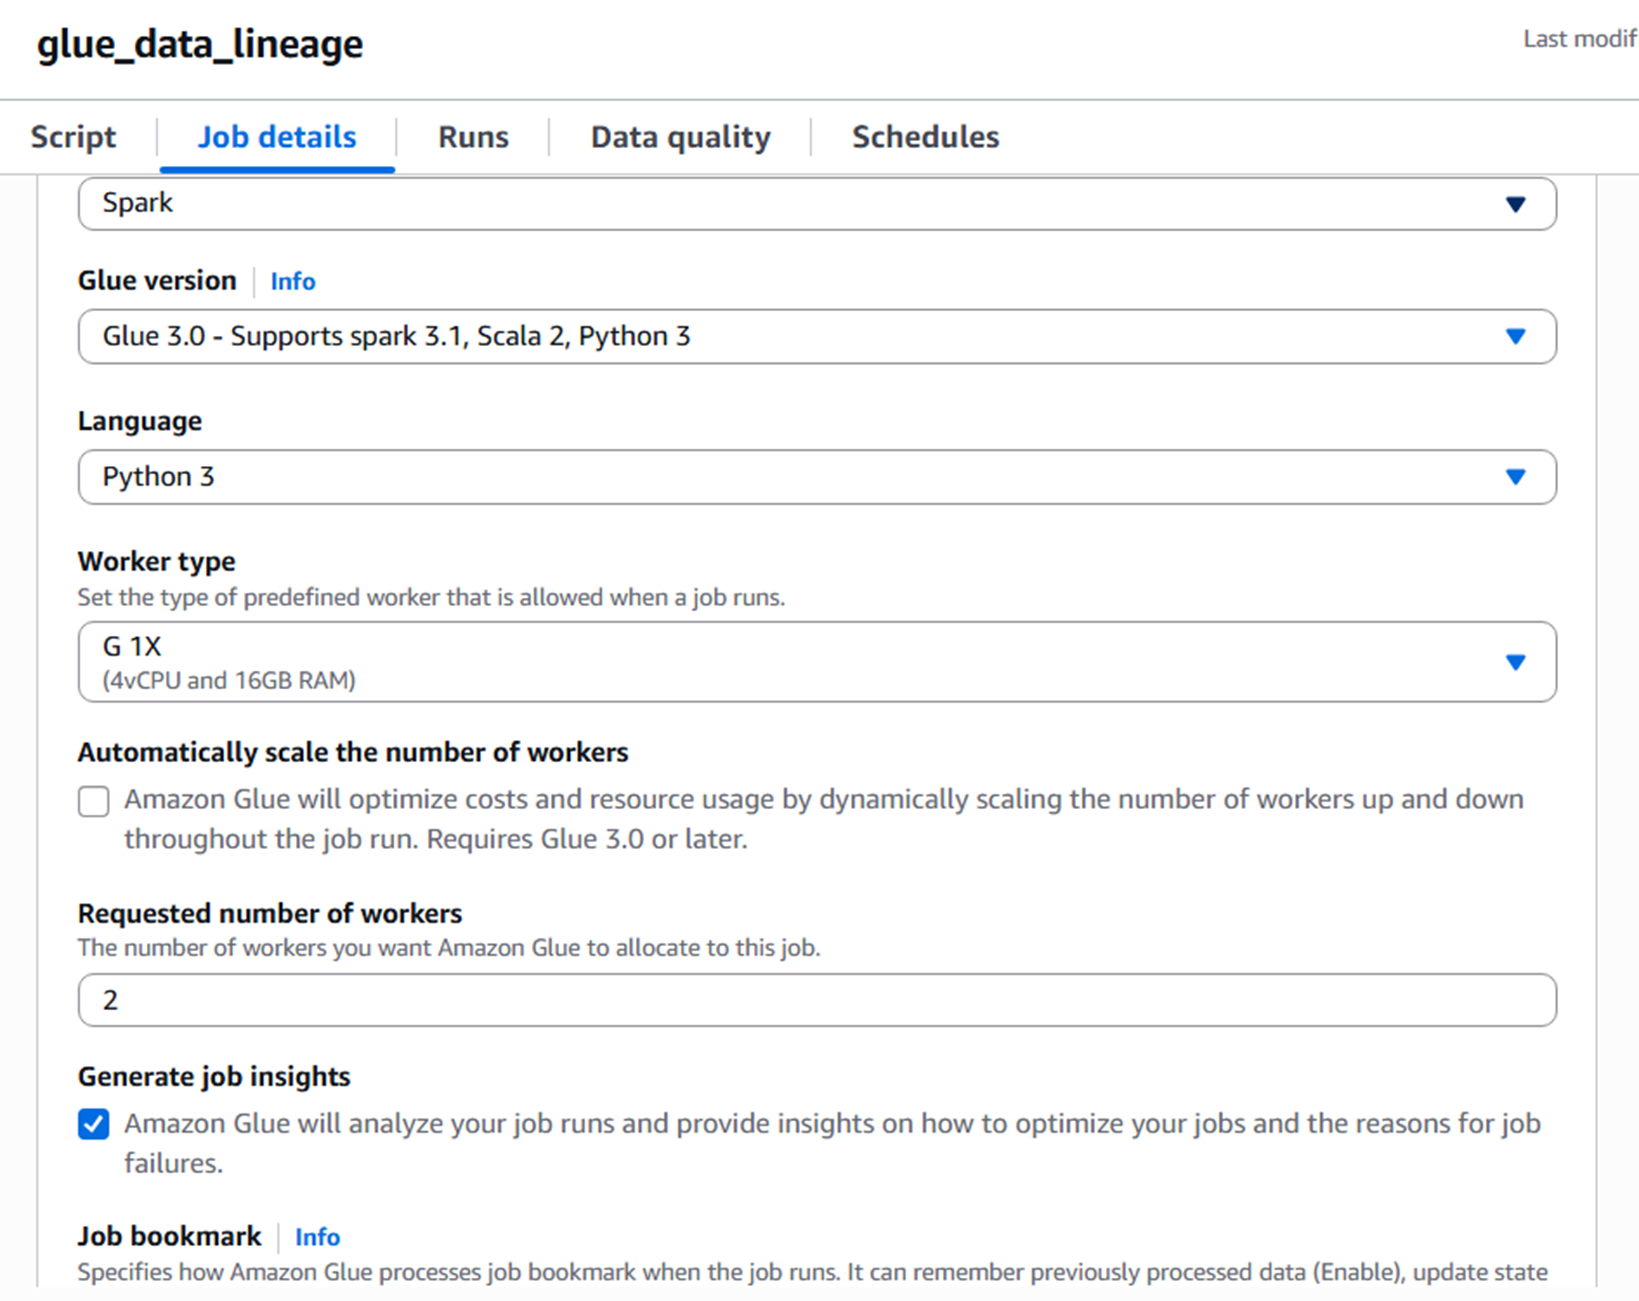This screenshot has width=1639, height=1301.
Task: Click the Requested number of workers field
Action: 816,1000
